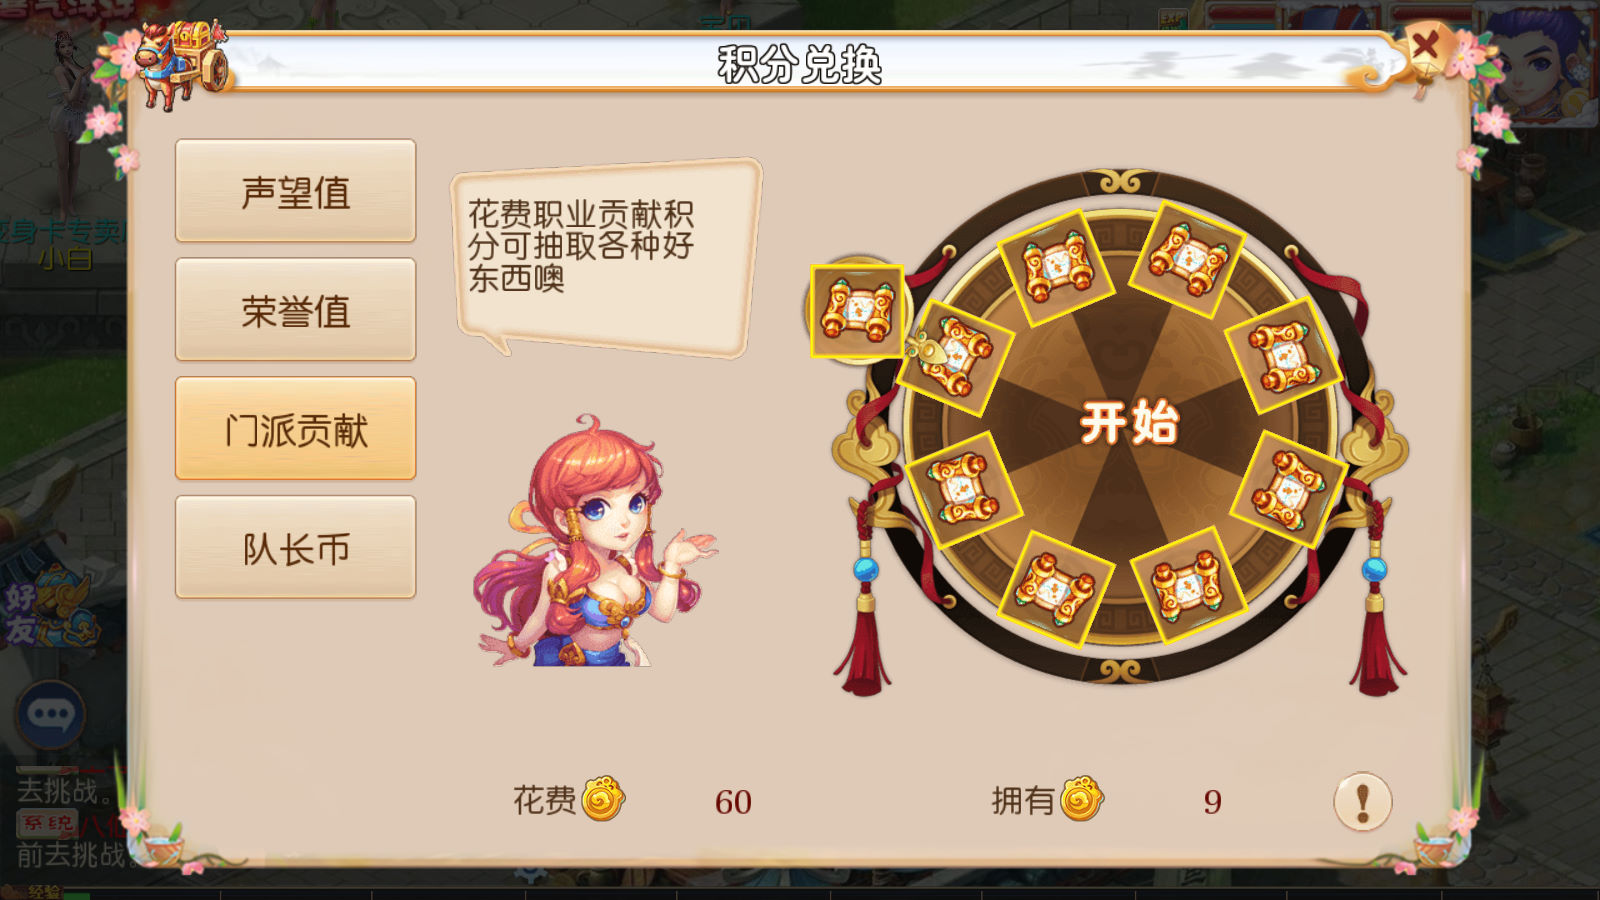The image size is (1600, 900).
Task: Select the top-left scroll prize on wheel
Action: [1056, 267]
